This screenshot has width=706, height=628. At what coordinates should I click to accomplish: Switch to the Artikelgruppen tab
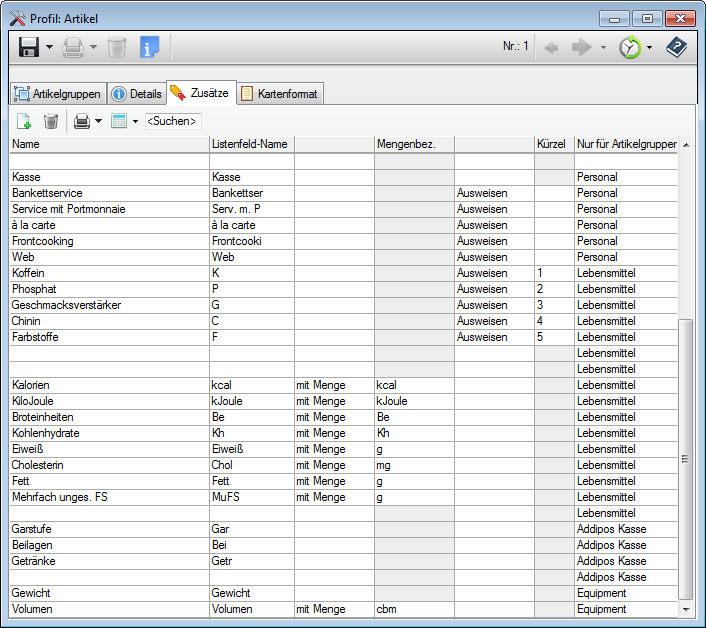pos(57,94)
